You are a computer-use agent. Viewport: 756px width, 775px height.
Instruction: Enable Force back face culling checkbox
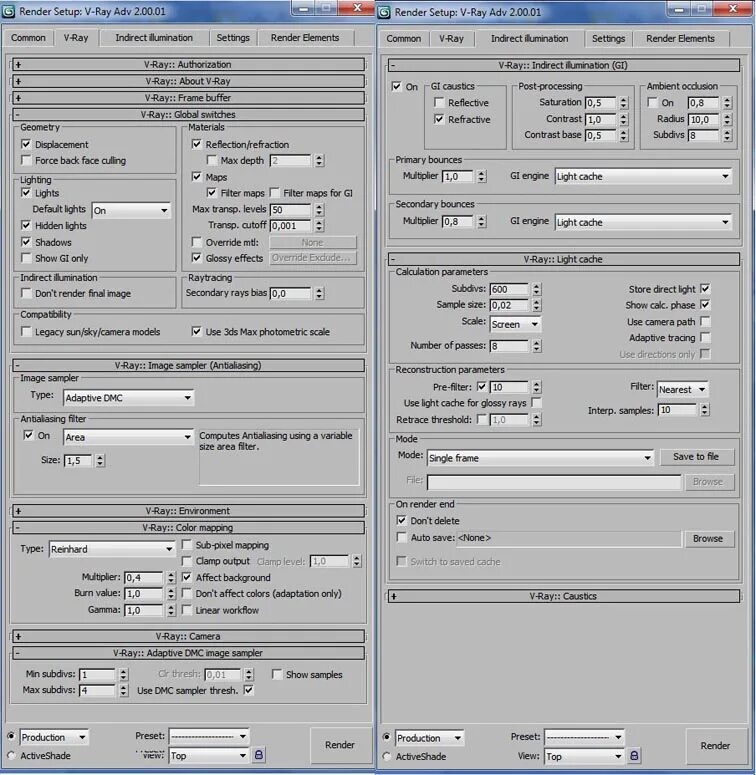coord(26,160)
